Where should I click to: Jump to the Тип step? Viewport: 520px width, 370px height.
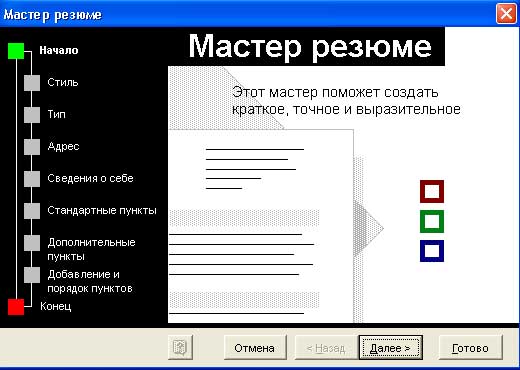coord(56,114)
